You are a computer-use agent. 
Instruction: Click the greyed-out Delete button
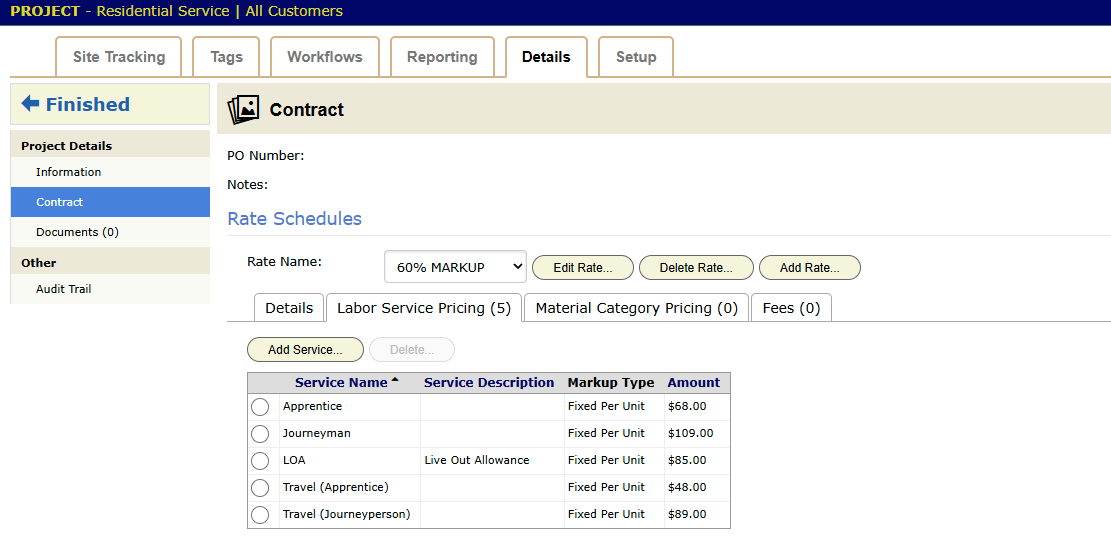(412, 349)
